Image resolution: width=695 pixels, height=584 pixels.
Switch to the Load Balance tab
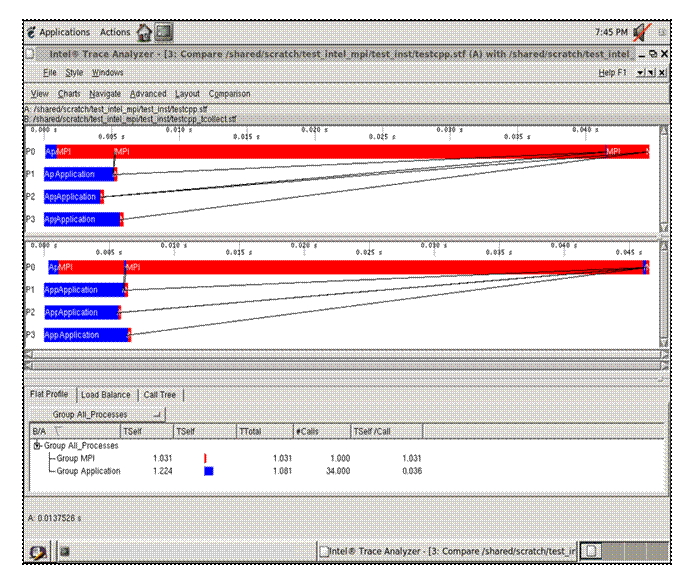click(105, 394)
